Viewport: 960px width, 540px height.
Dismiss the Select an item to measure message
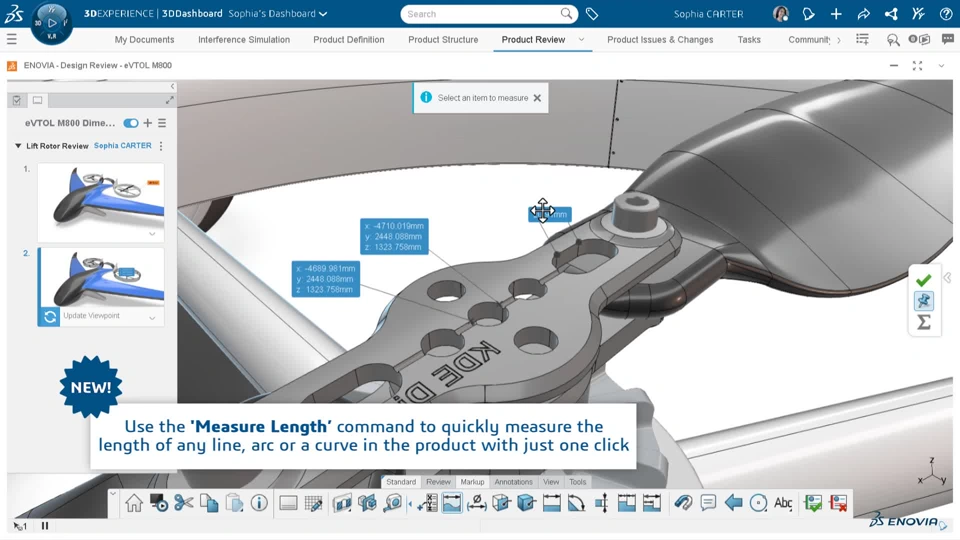pyautogui.click(x=537, y=98)
